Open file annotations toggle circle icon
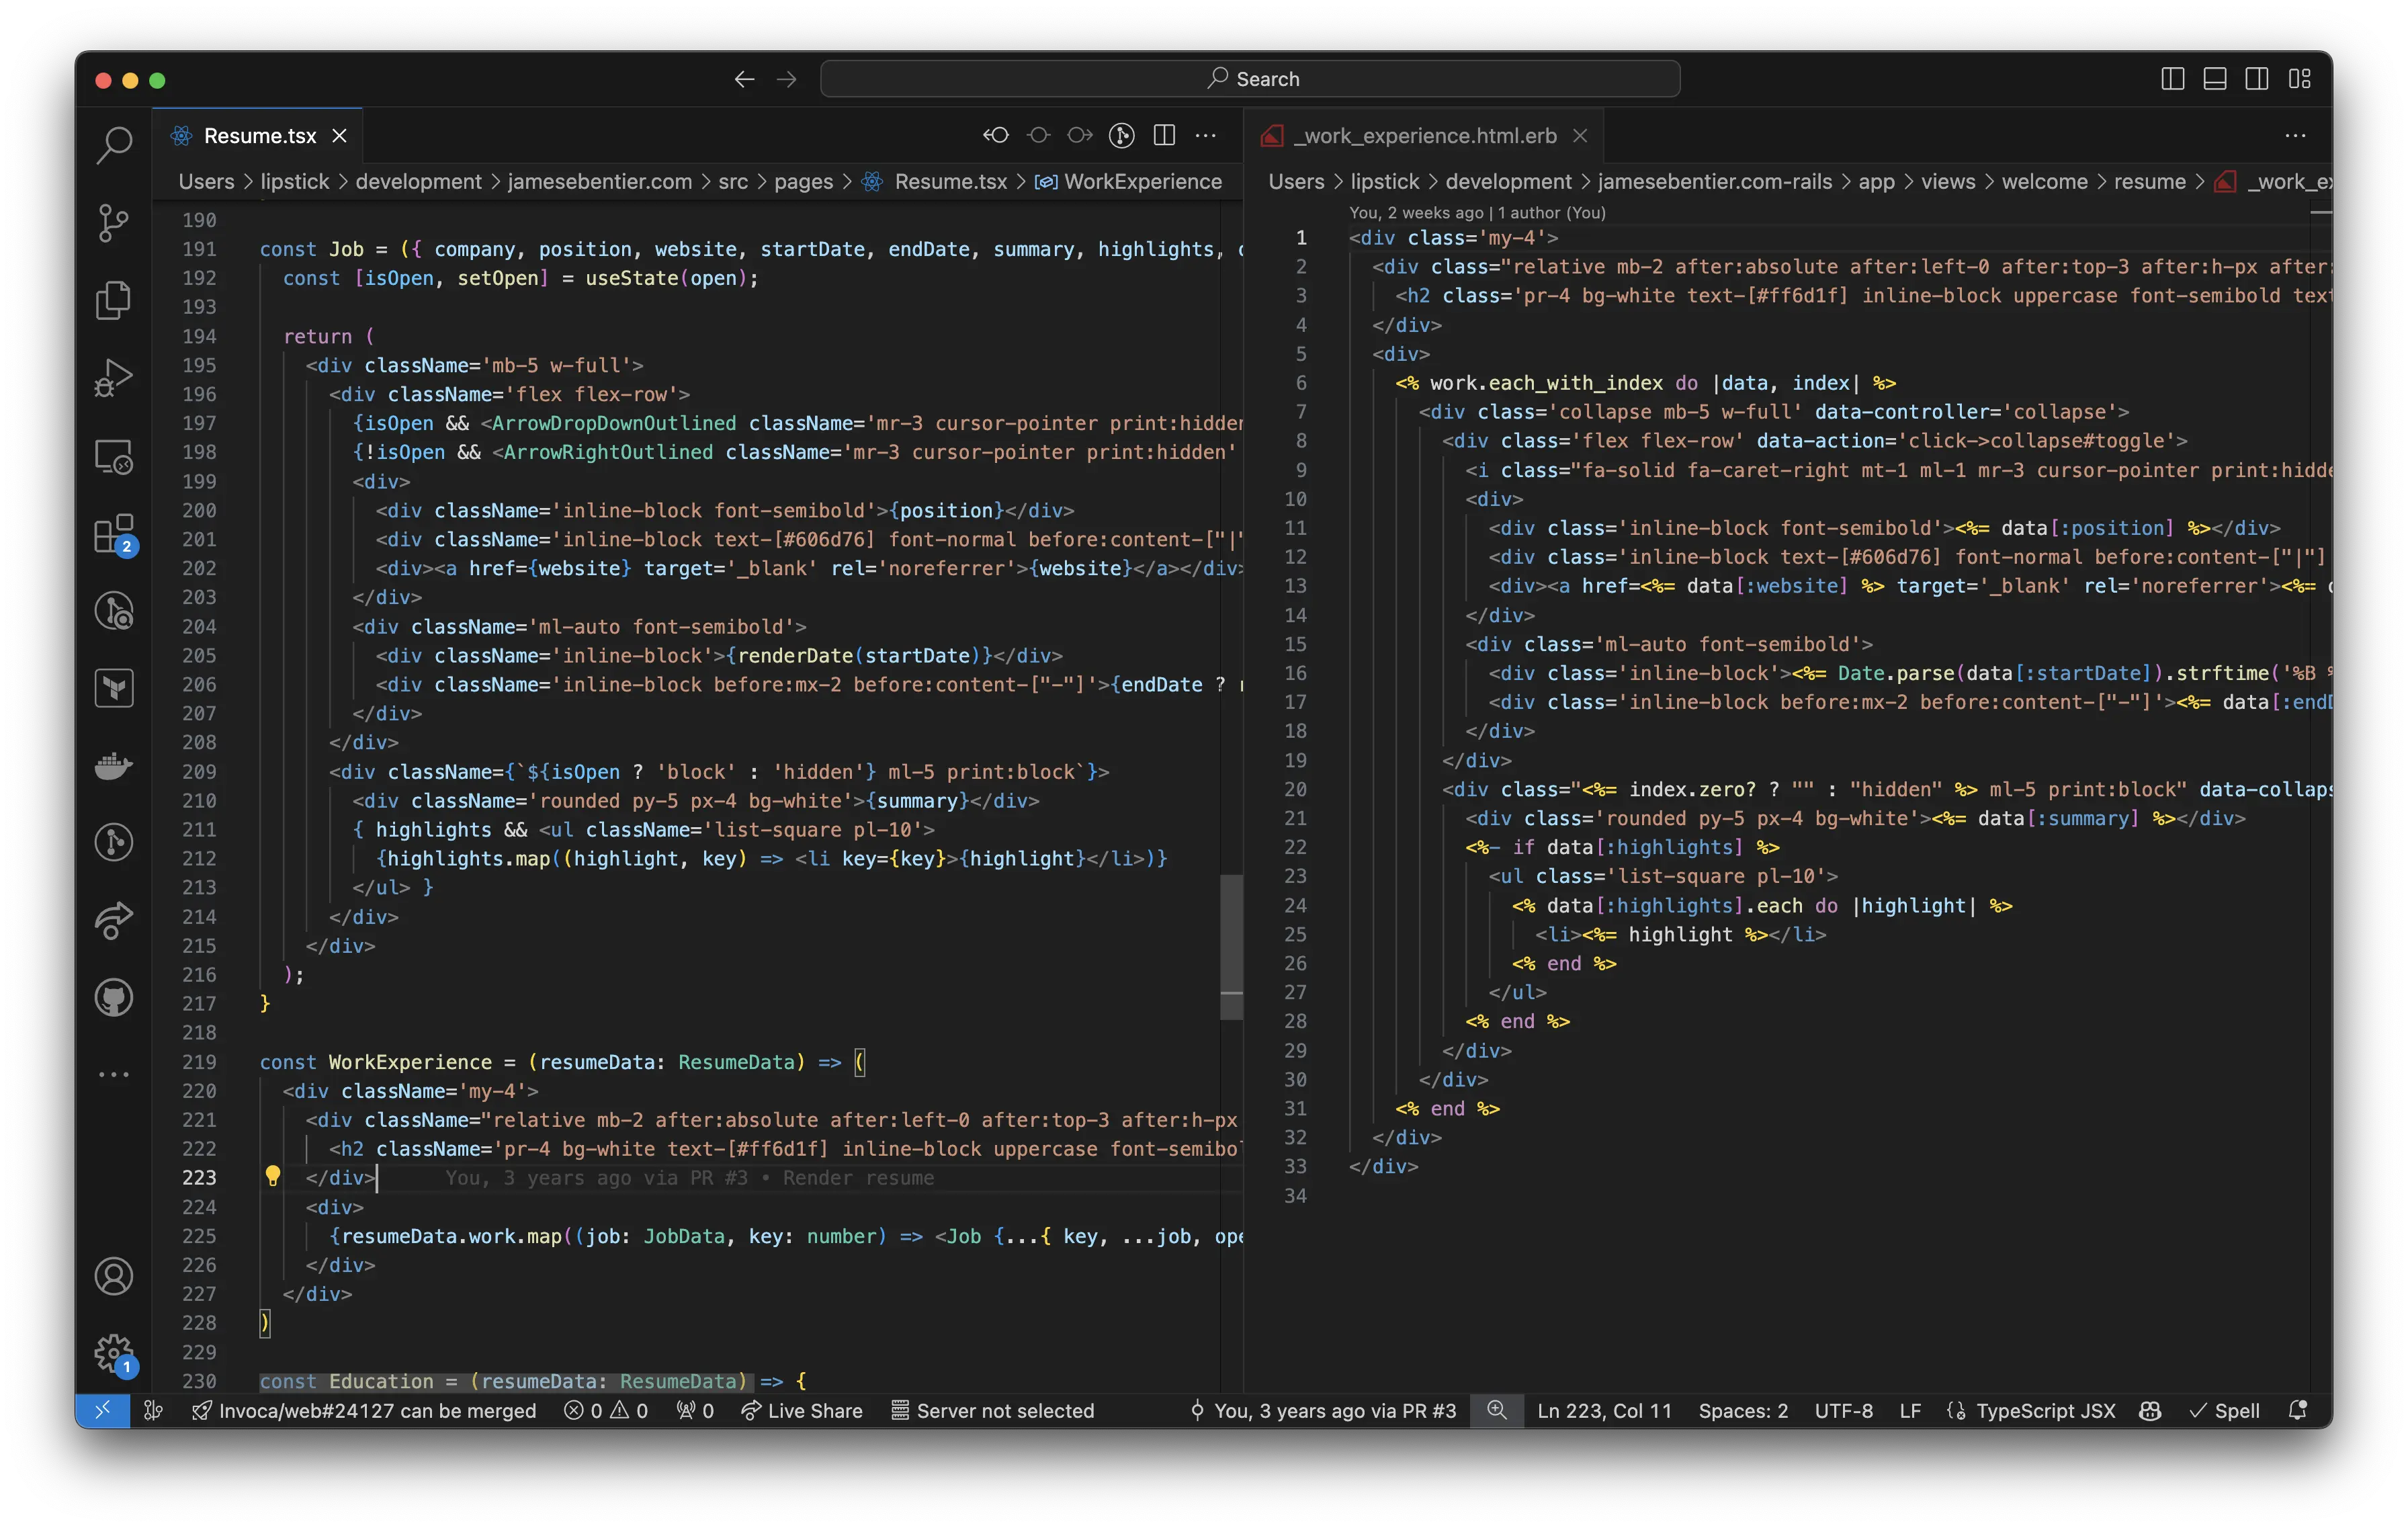Viewport: 2408px width, 1528px height. tap(1039, 135)
